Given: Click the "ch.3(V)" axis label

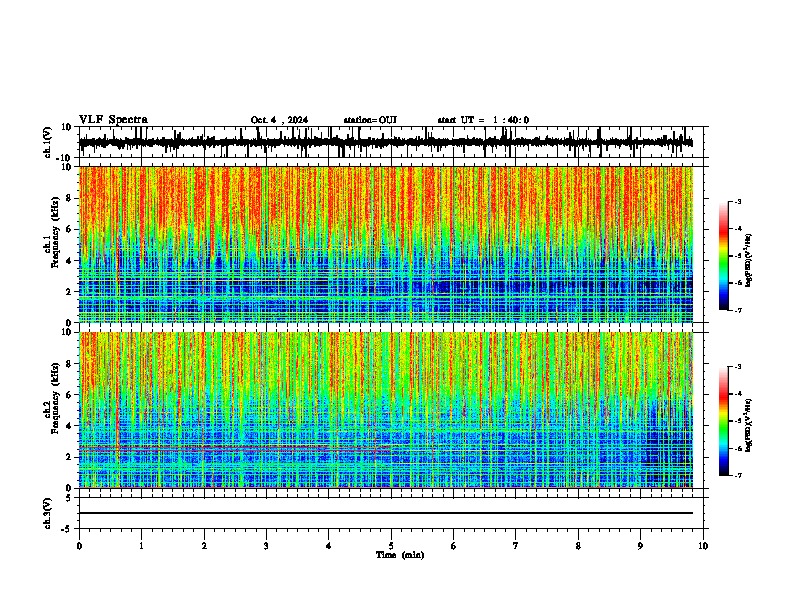Looking at the screenshot, I should [x=48, y=513].
